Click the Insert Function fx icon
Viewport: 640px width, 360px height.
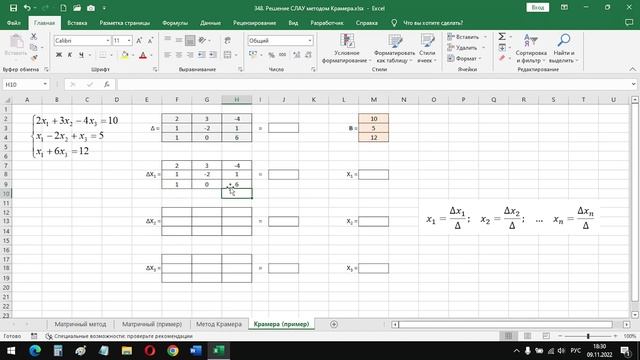107,84
